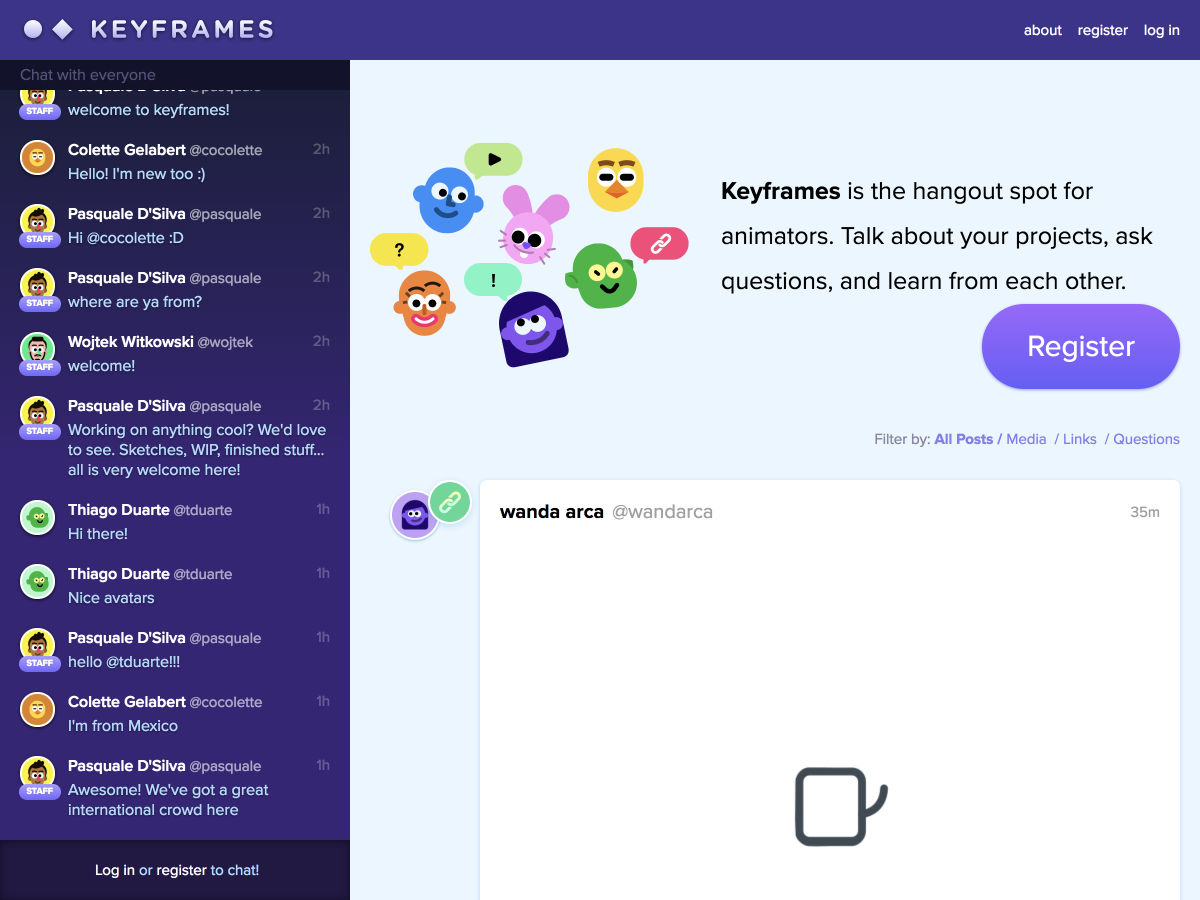The height and width of the screenshot is (900, 1200).
Task: Click the yellow question mark speech bubble
Action: click(399, 251)
